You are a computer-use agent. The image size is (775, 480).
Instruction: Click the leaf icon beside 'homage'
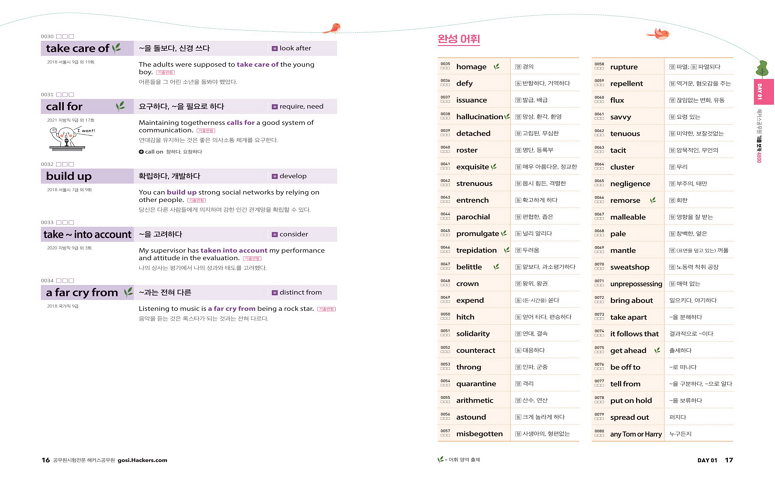496,66
